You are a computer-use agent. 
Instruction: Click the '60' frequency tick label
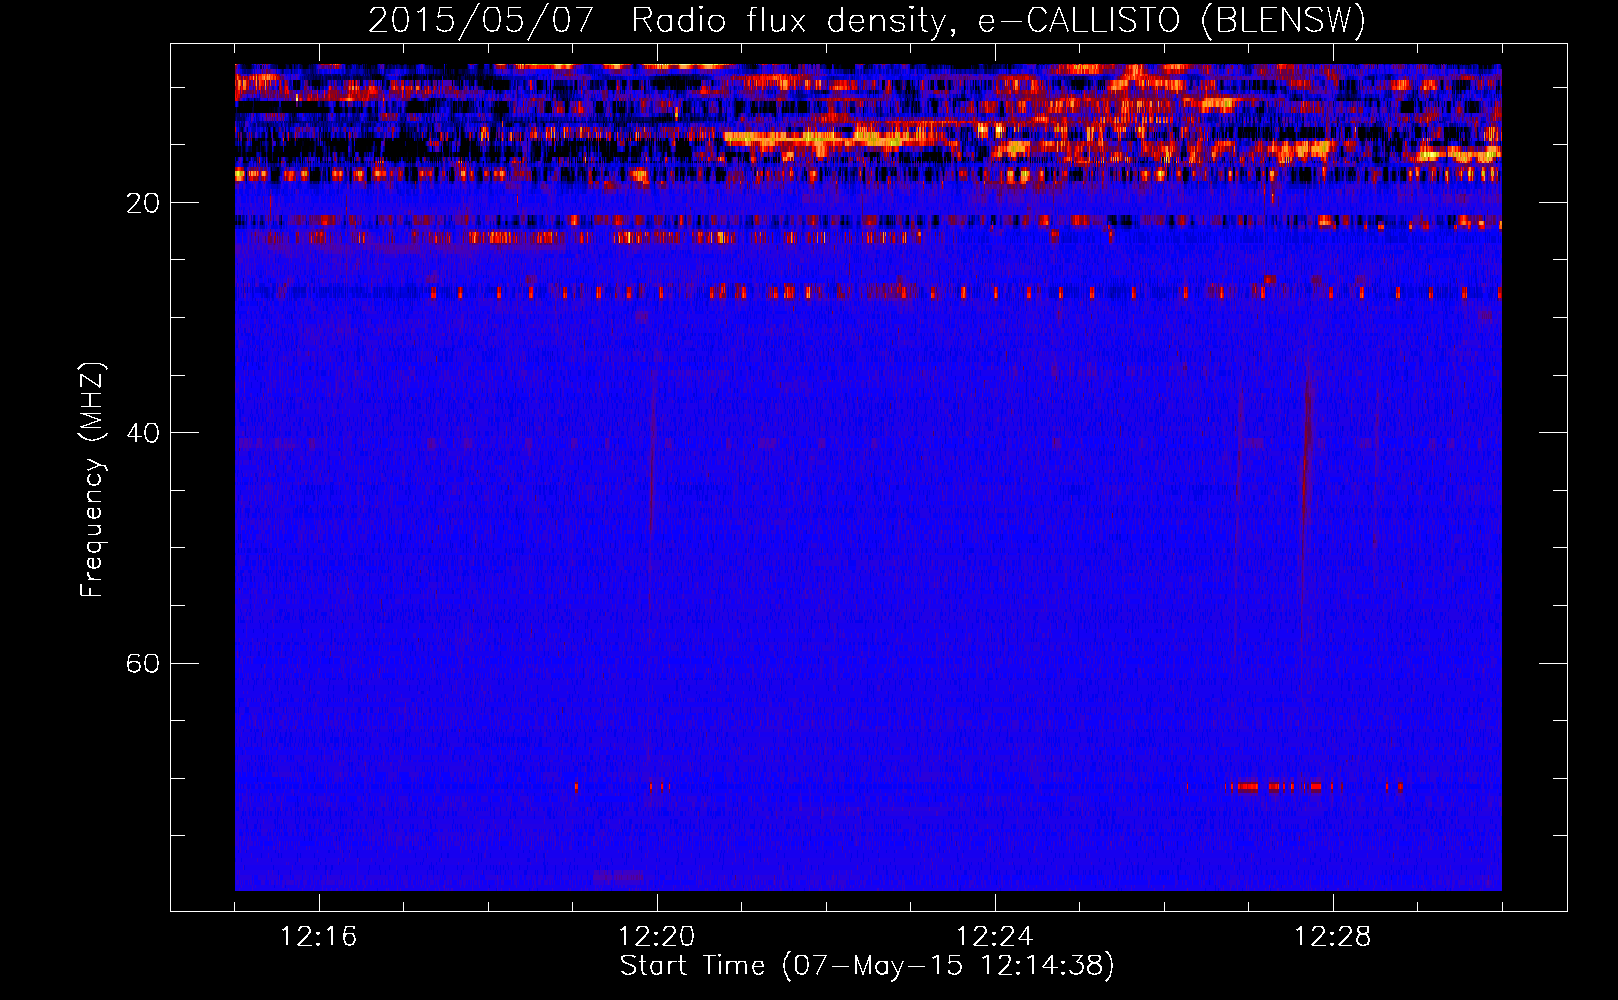point(143,663)
